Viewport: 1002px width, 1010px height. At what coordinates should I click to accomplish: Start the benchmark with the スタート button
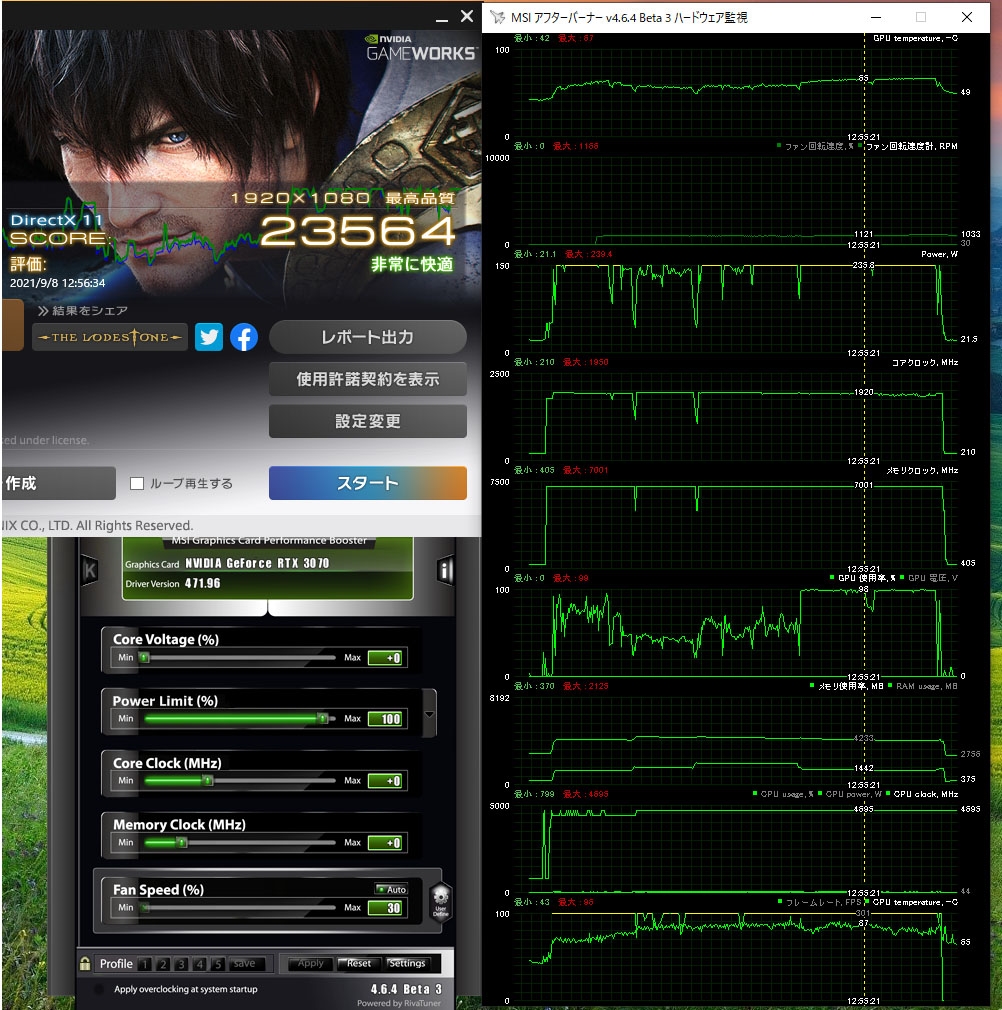[x=367, y=482]
